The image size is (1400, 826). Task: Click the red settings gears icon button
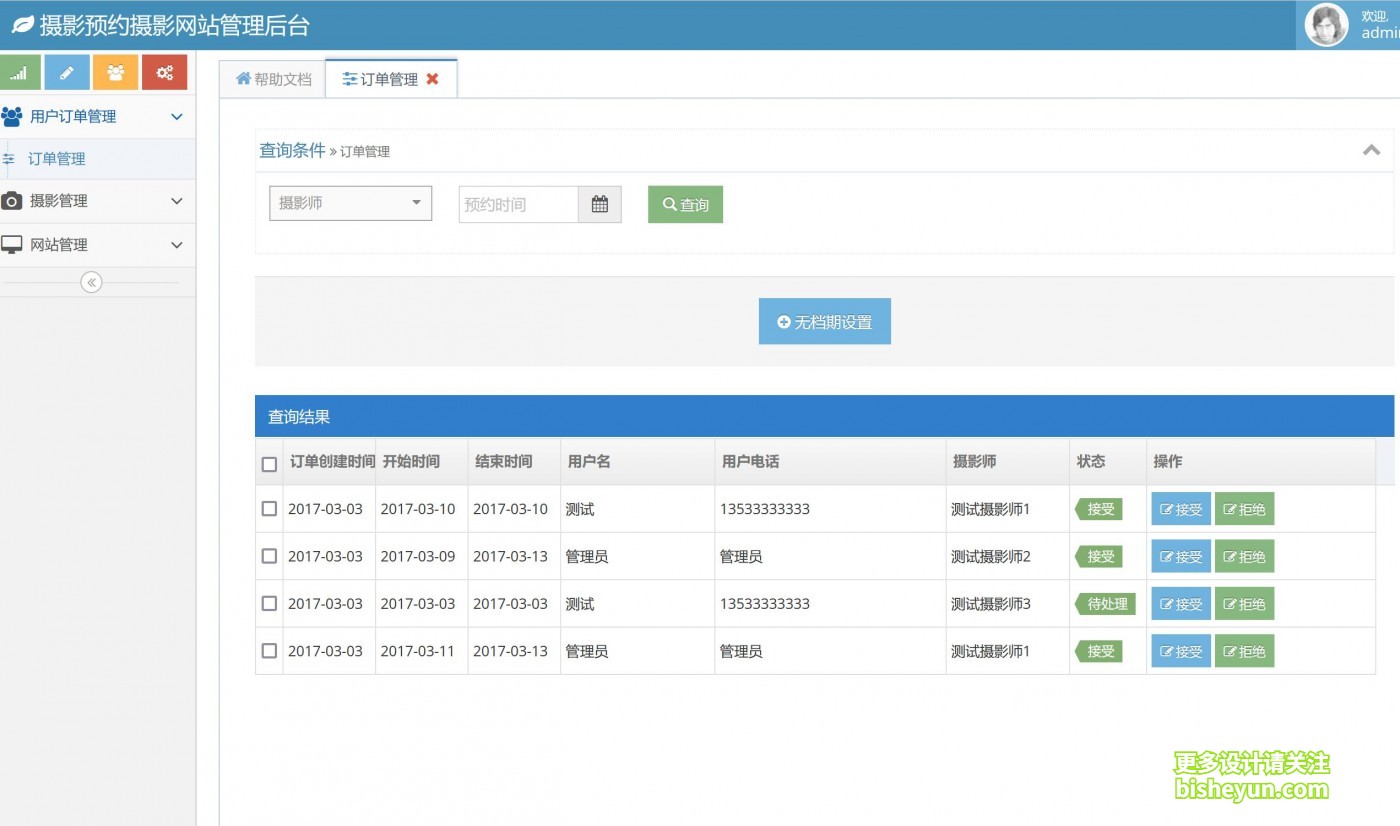pos(164,72)
